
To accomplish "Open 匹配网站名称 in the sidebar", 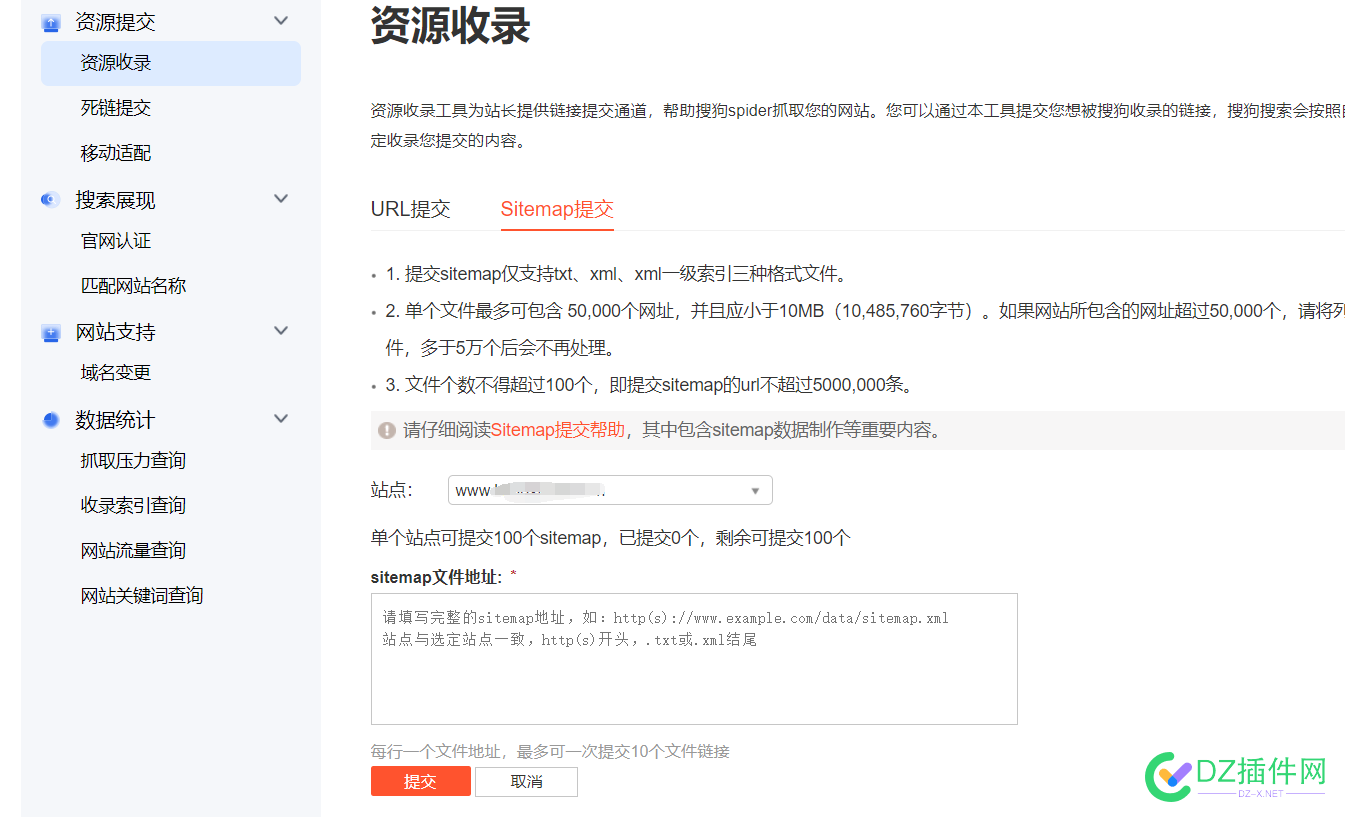I will click(134, 286).
